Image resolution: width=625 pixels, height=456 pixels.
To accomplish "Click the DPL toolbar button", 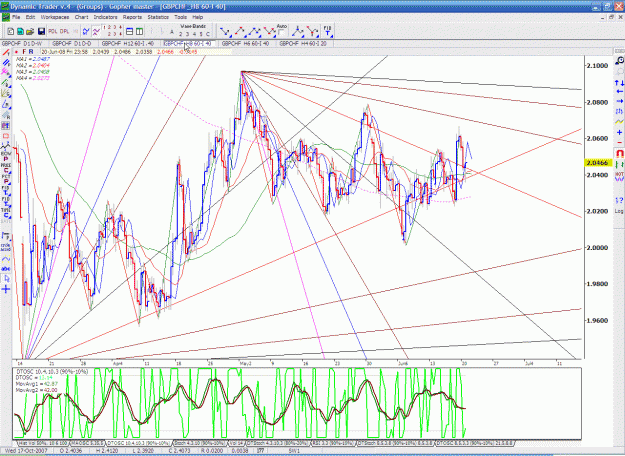I will tap(65, 31).
